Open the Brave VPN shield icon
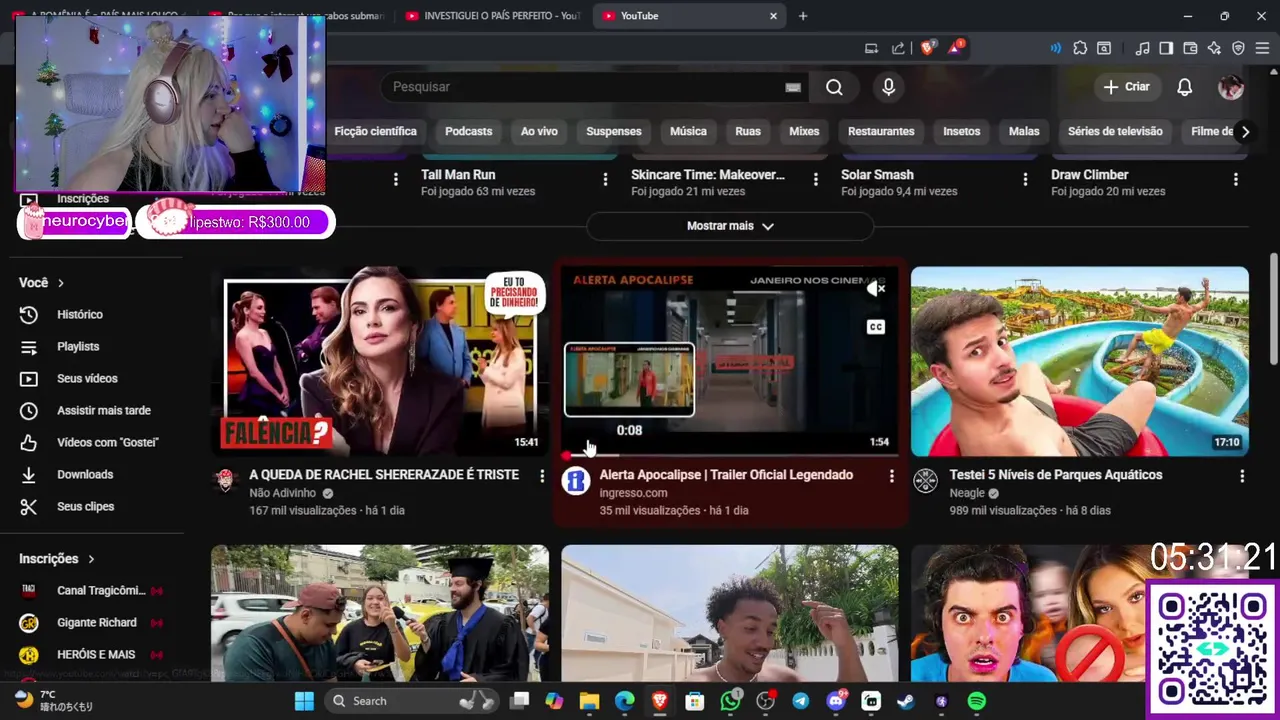1280x720 pixels. coord(1238,48)
